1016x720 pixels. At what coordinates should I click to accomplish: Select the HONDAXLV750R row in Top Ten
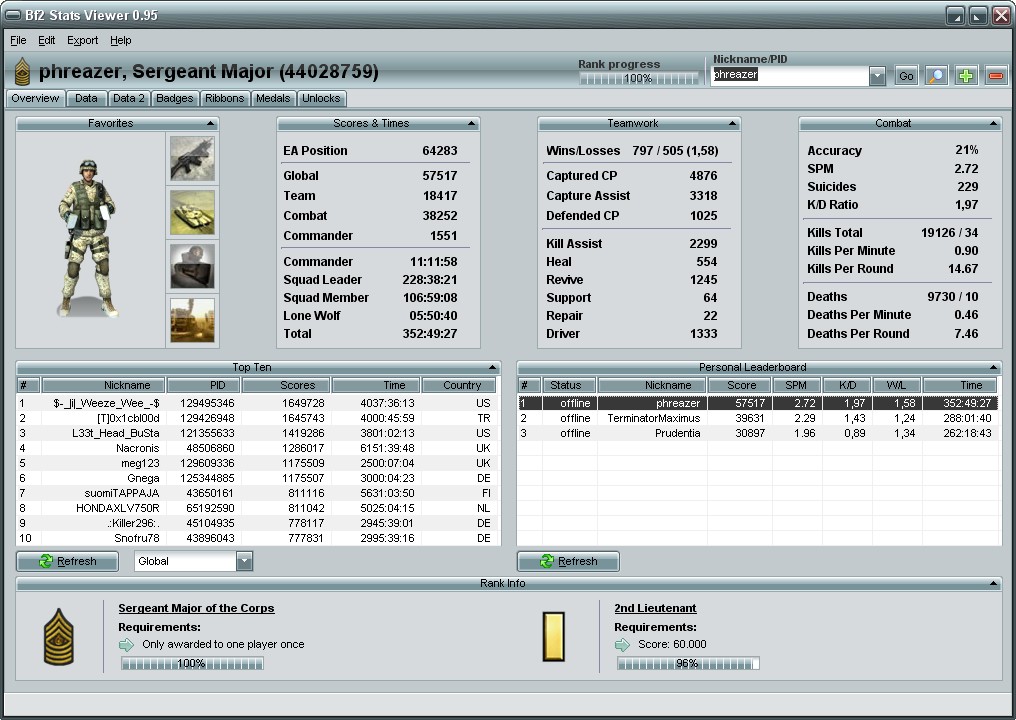pyautogui.click(x=258, y=508)
